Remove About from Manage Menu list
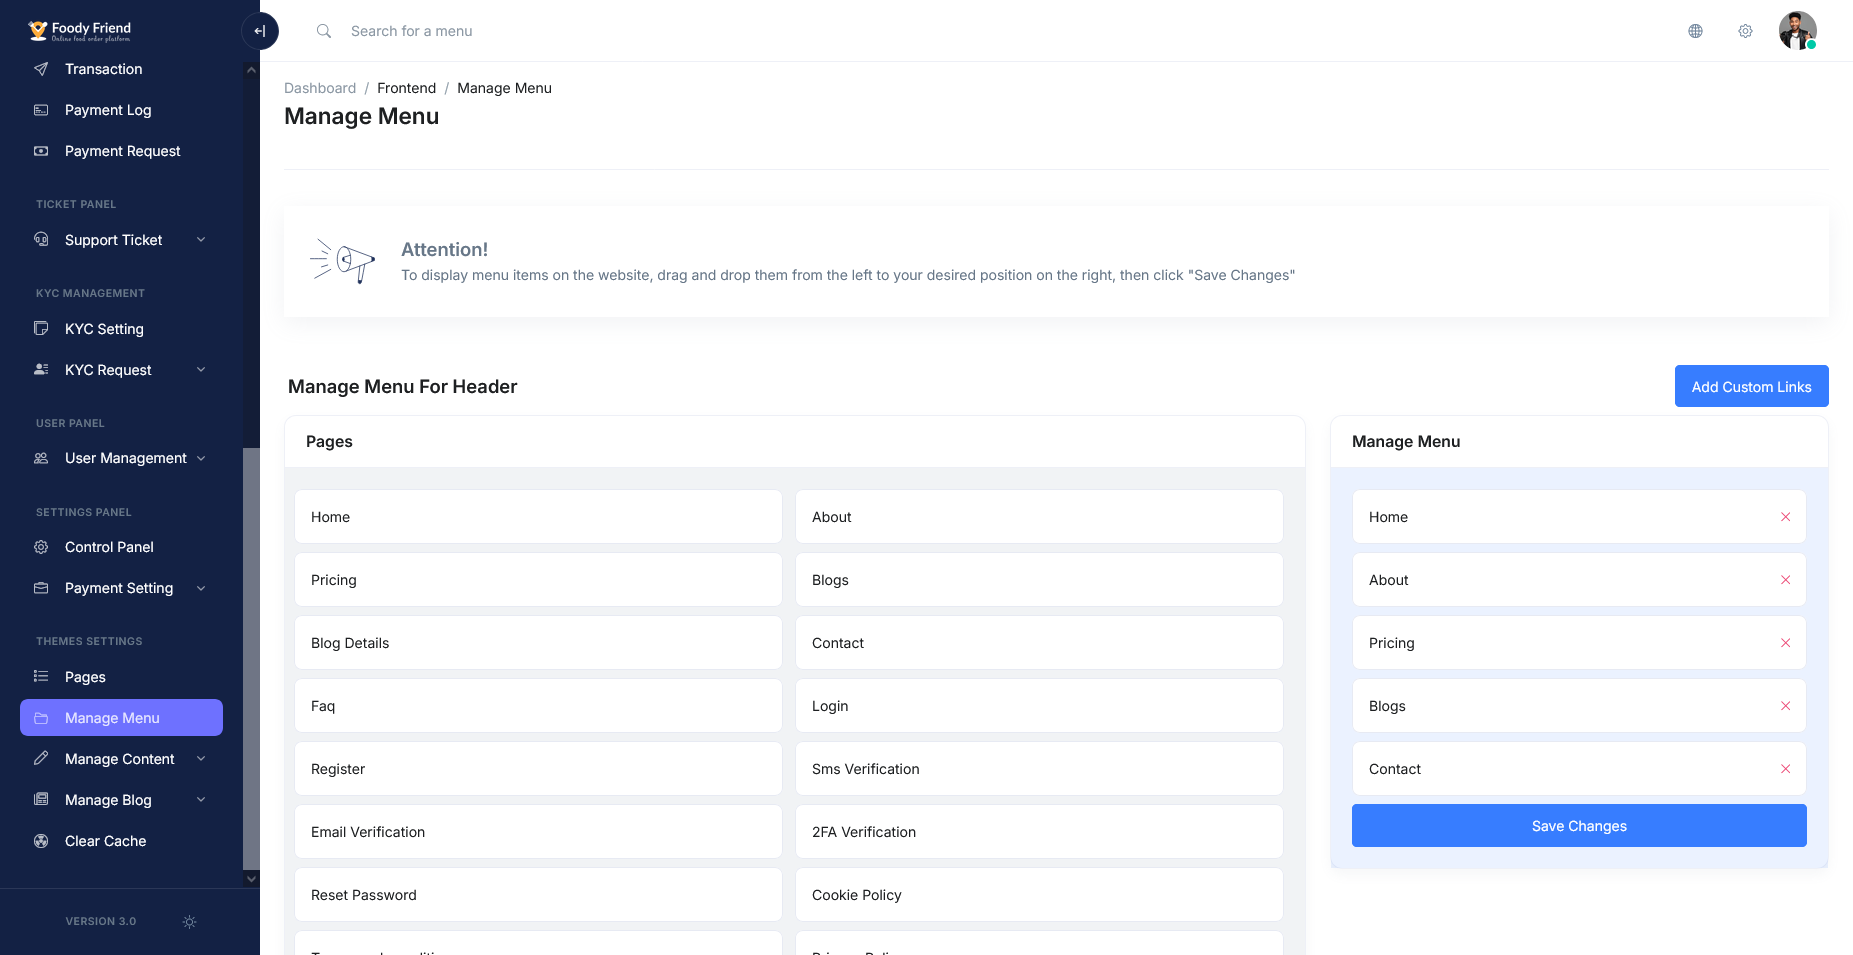Screen dimensions: 1853x955 tap(1785, 580)
